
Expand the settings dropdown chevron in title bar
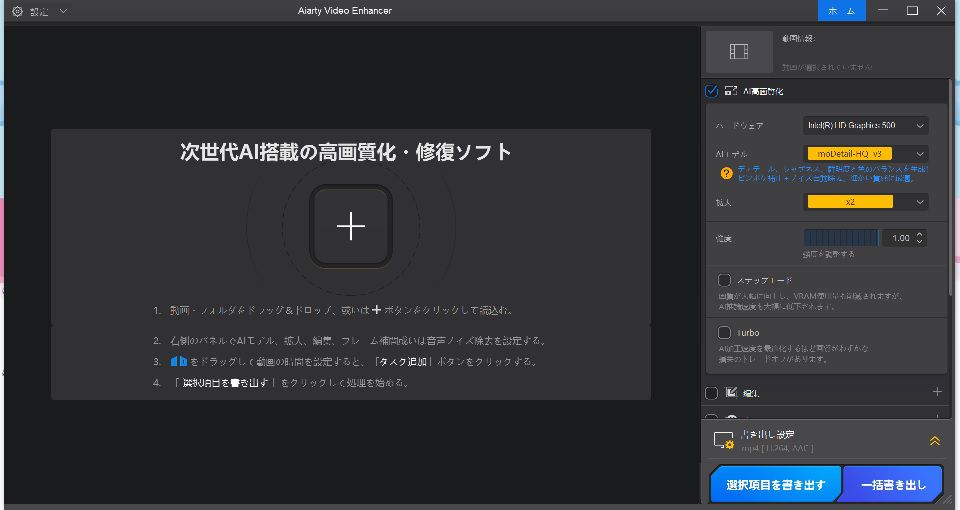click(63, 11)
